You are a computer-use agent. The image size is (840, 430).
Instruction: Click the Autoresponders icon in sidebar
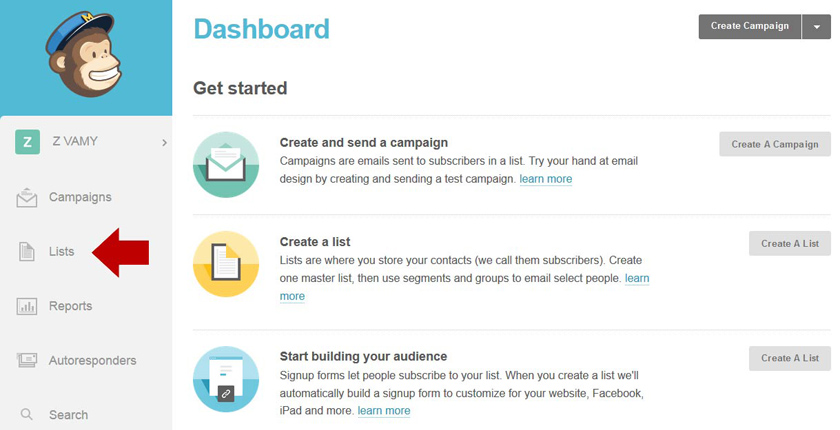27,360
